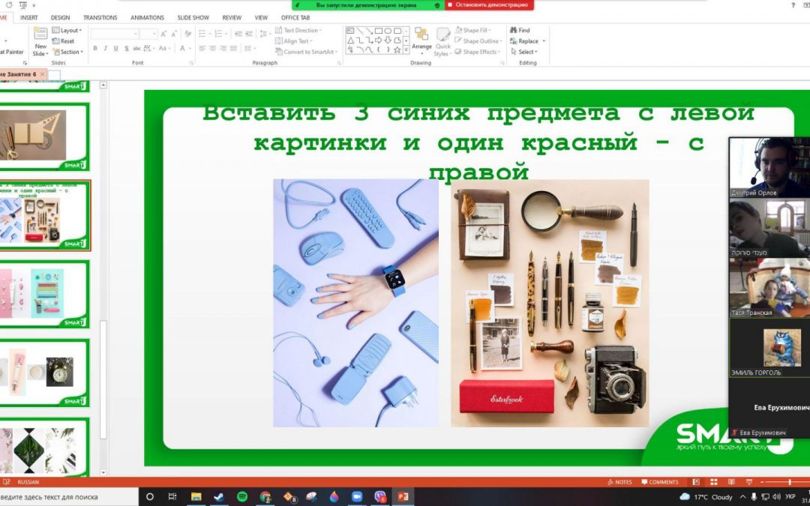The width and height of the screenshot is (810, 506).
Task: Toggle Center paragraph alignment
Action: tap(212, 49)
